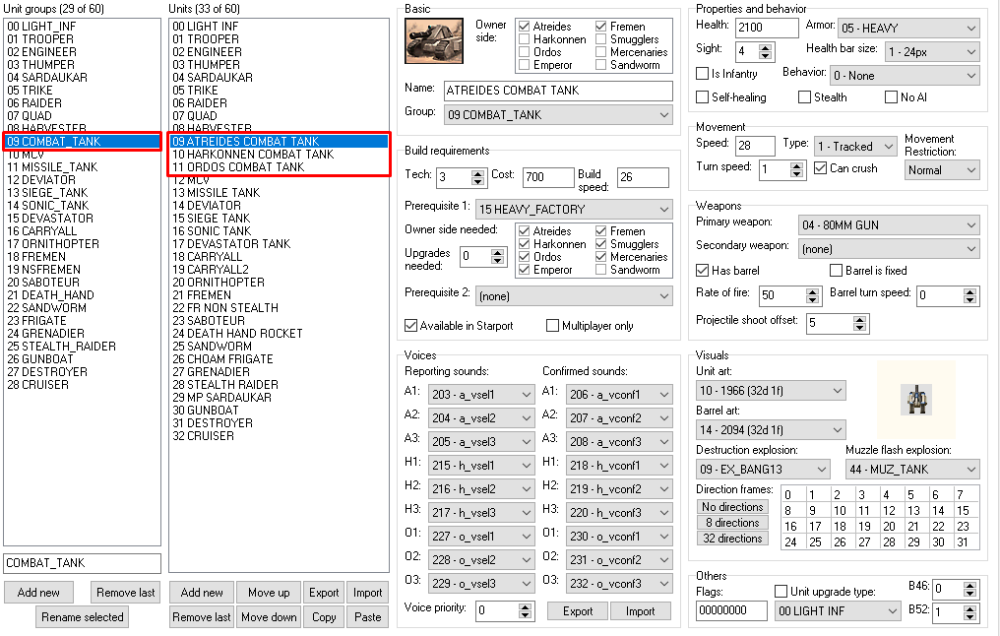Click the 32 directions button
This screenshot has height=636, width=1000.
pyautogui.click(x=732, y=539)
